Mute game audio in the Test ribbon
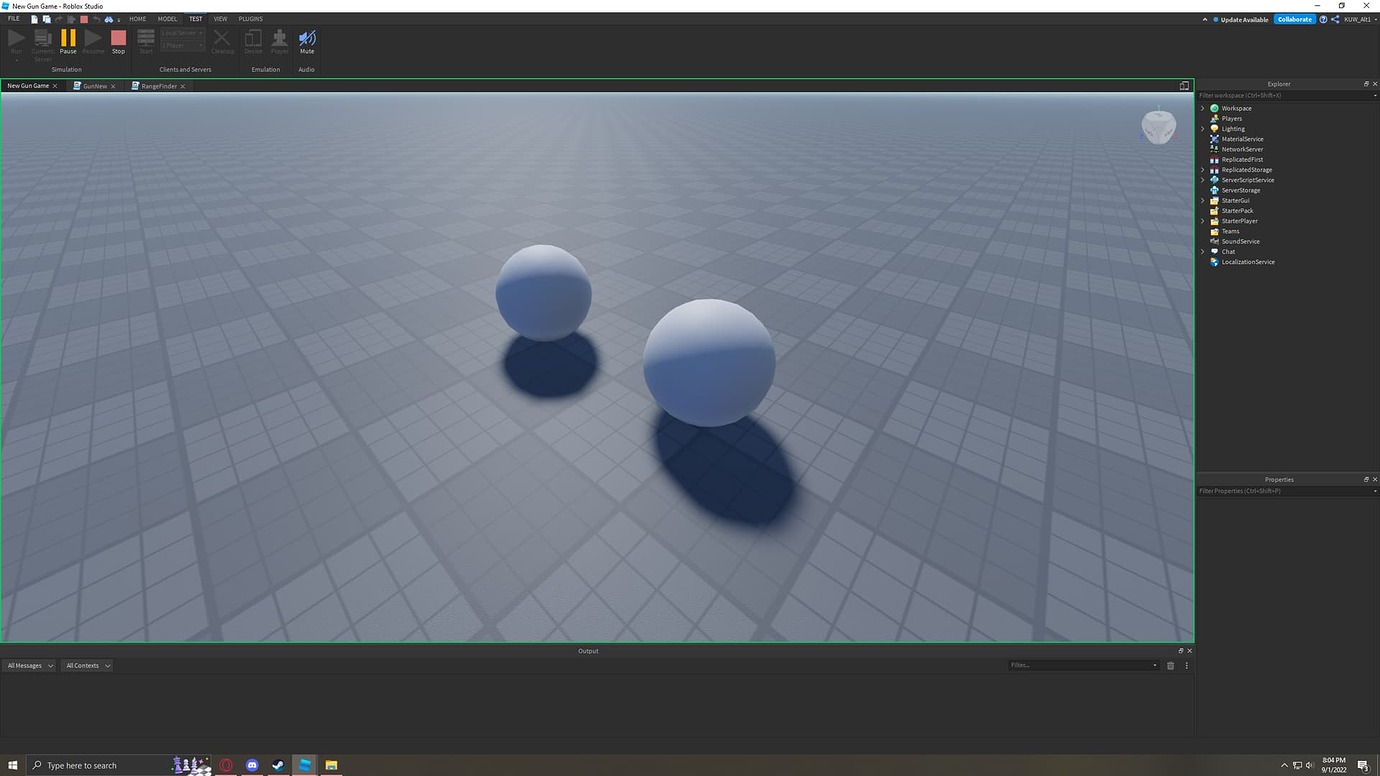1380x776 pixels. coord(306,38)
